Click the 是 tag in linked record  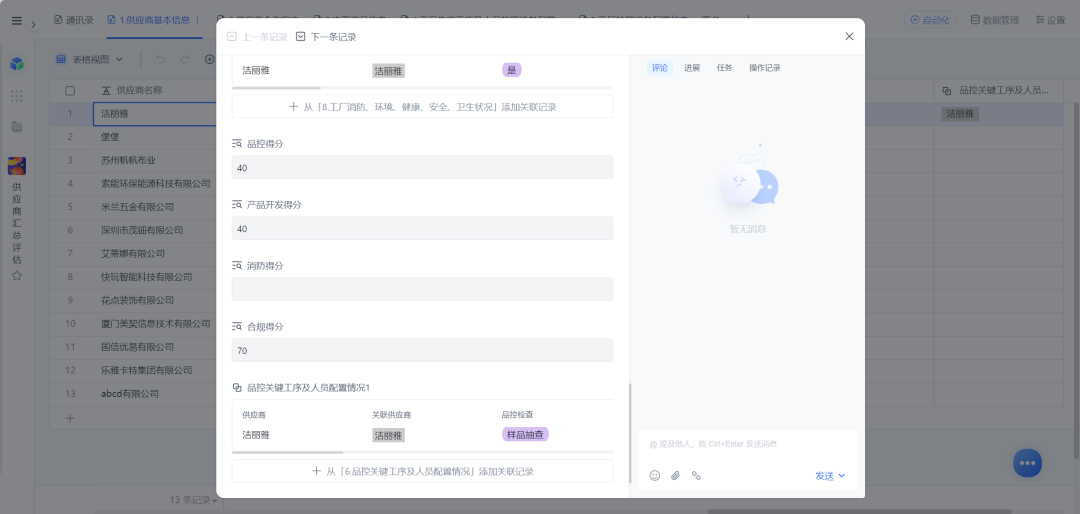tap(512, 70)
